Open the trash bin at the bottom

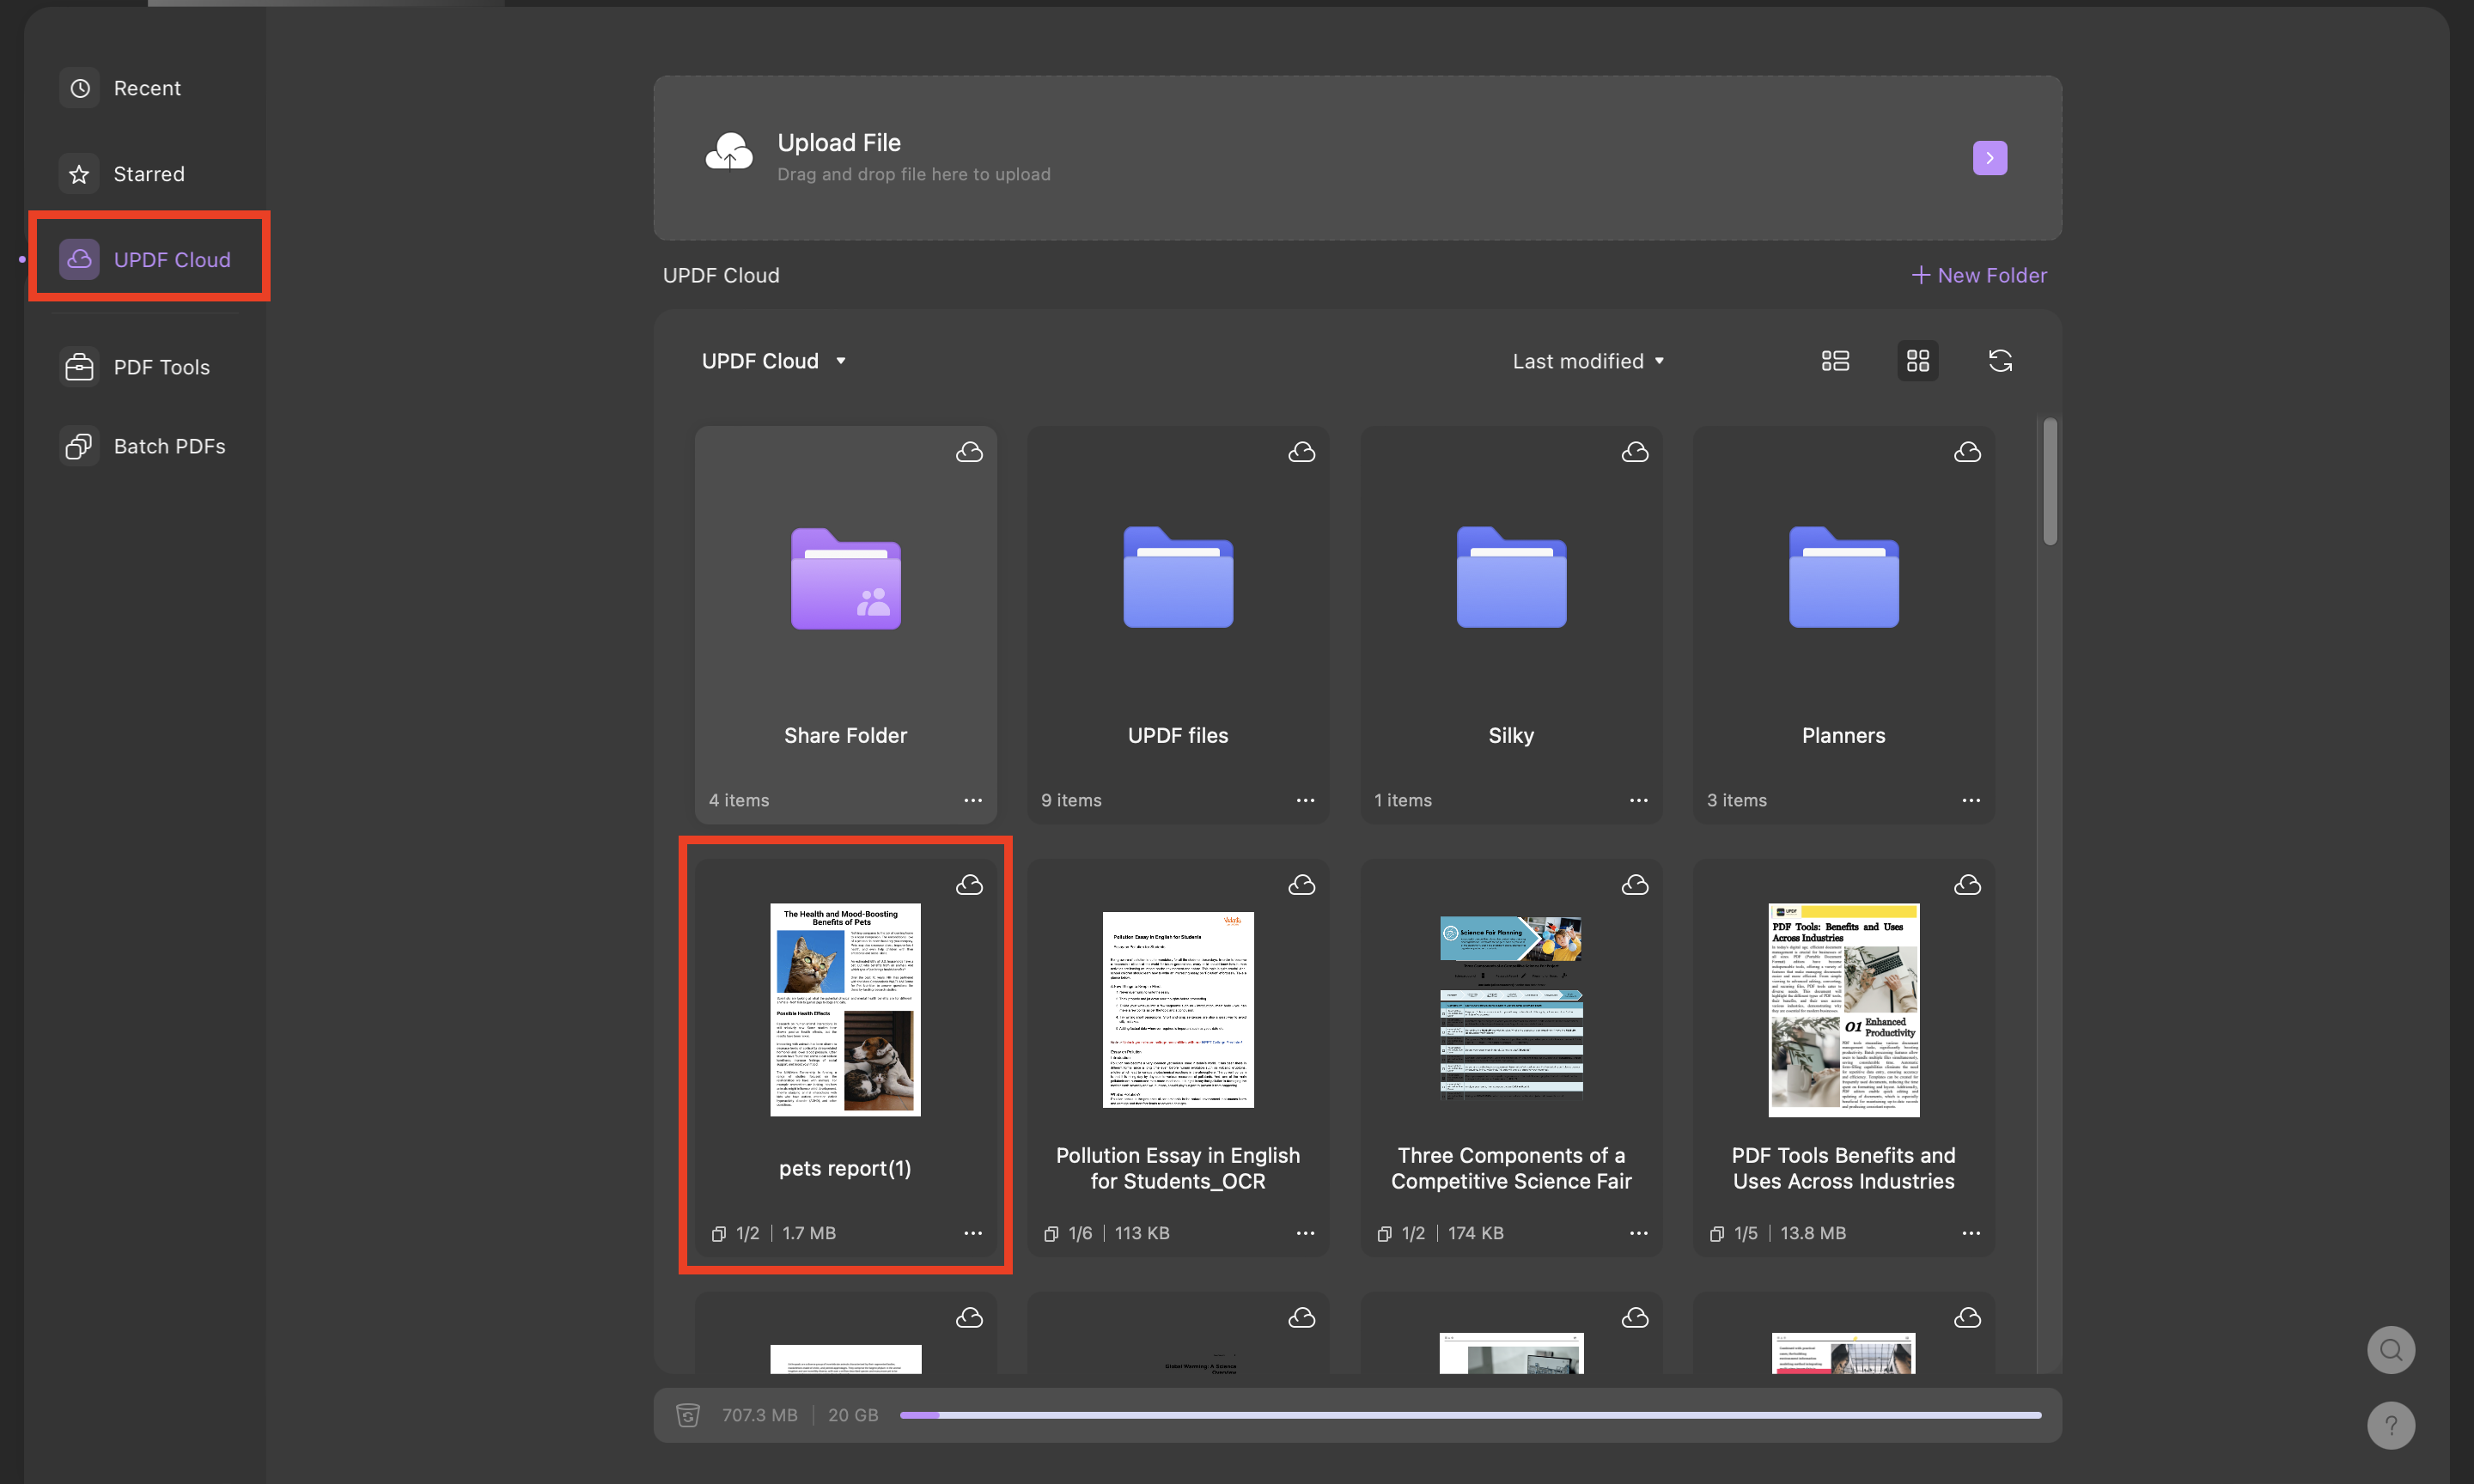(x=688, y=1414)
